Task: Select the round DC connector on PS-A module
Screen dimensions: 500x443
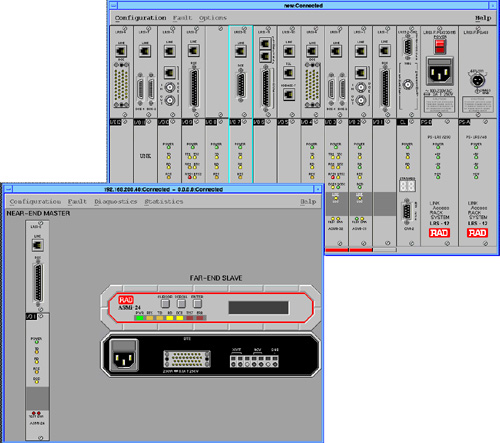Action: click(x=477, y=80)
